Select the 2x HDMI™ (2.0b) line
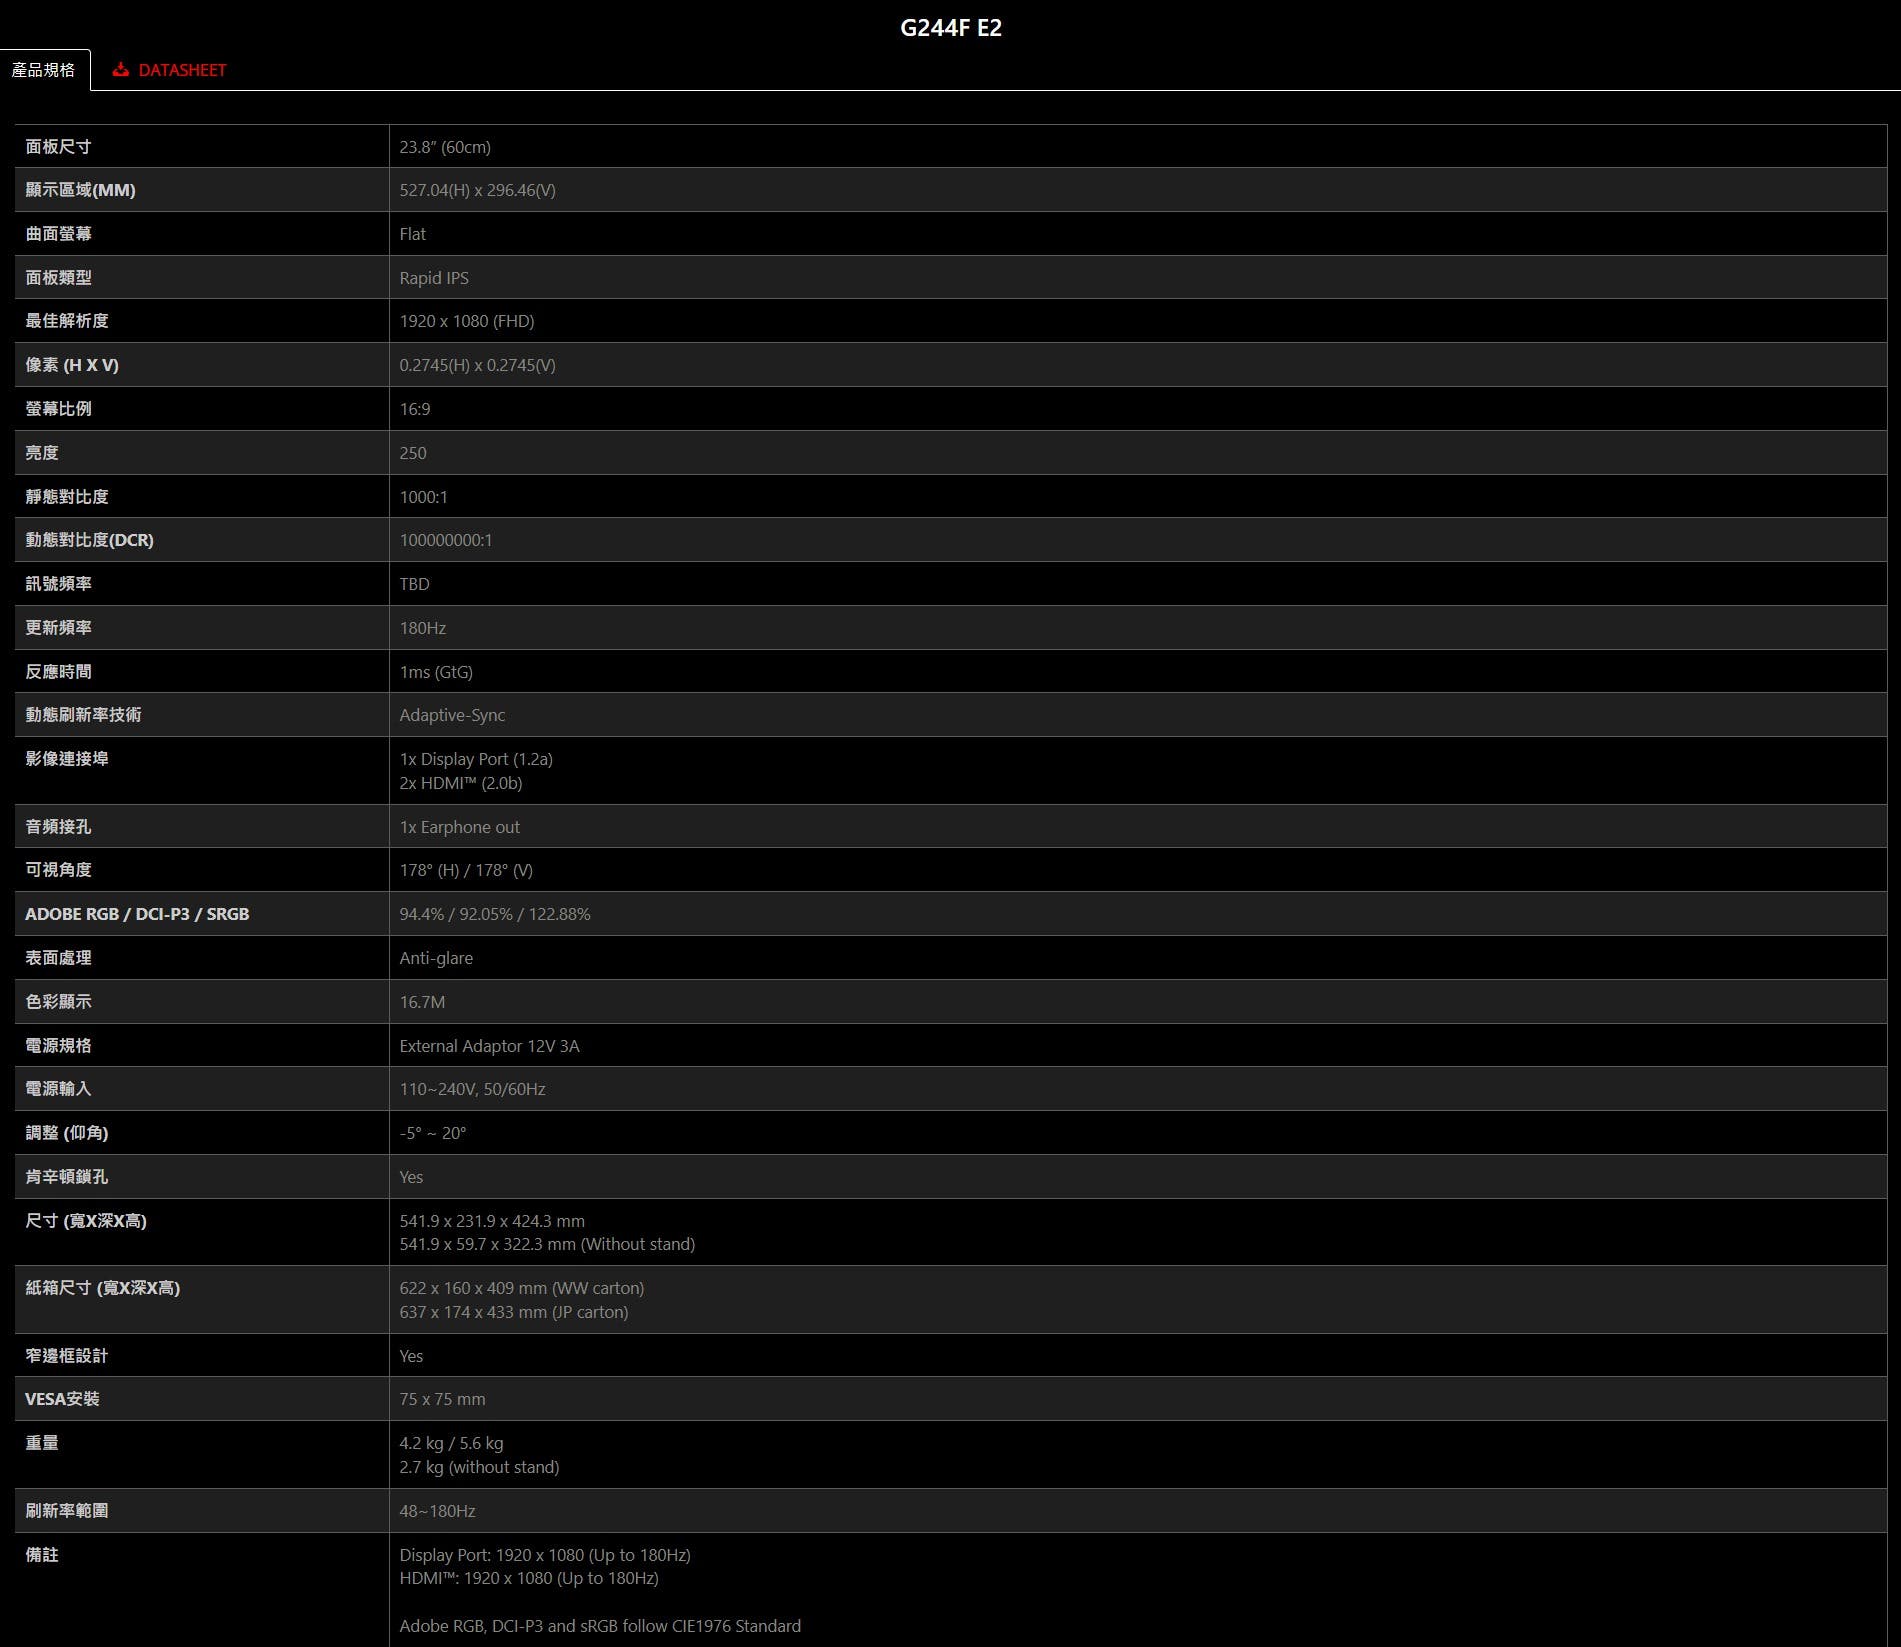This screenshot has width=1901, height=1647. click(x=461, y=783)
